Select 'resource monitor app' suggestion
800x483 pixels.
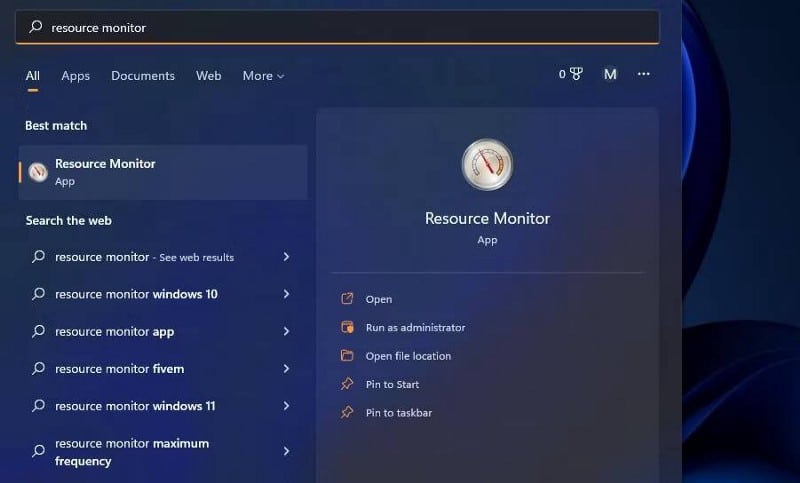tap(163, 331)
